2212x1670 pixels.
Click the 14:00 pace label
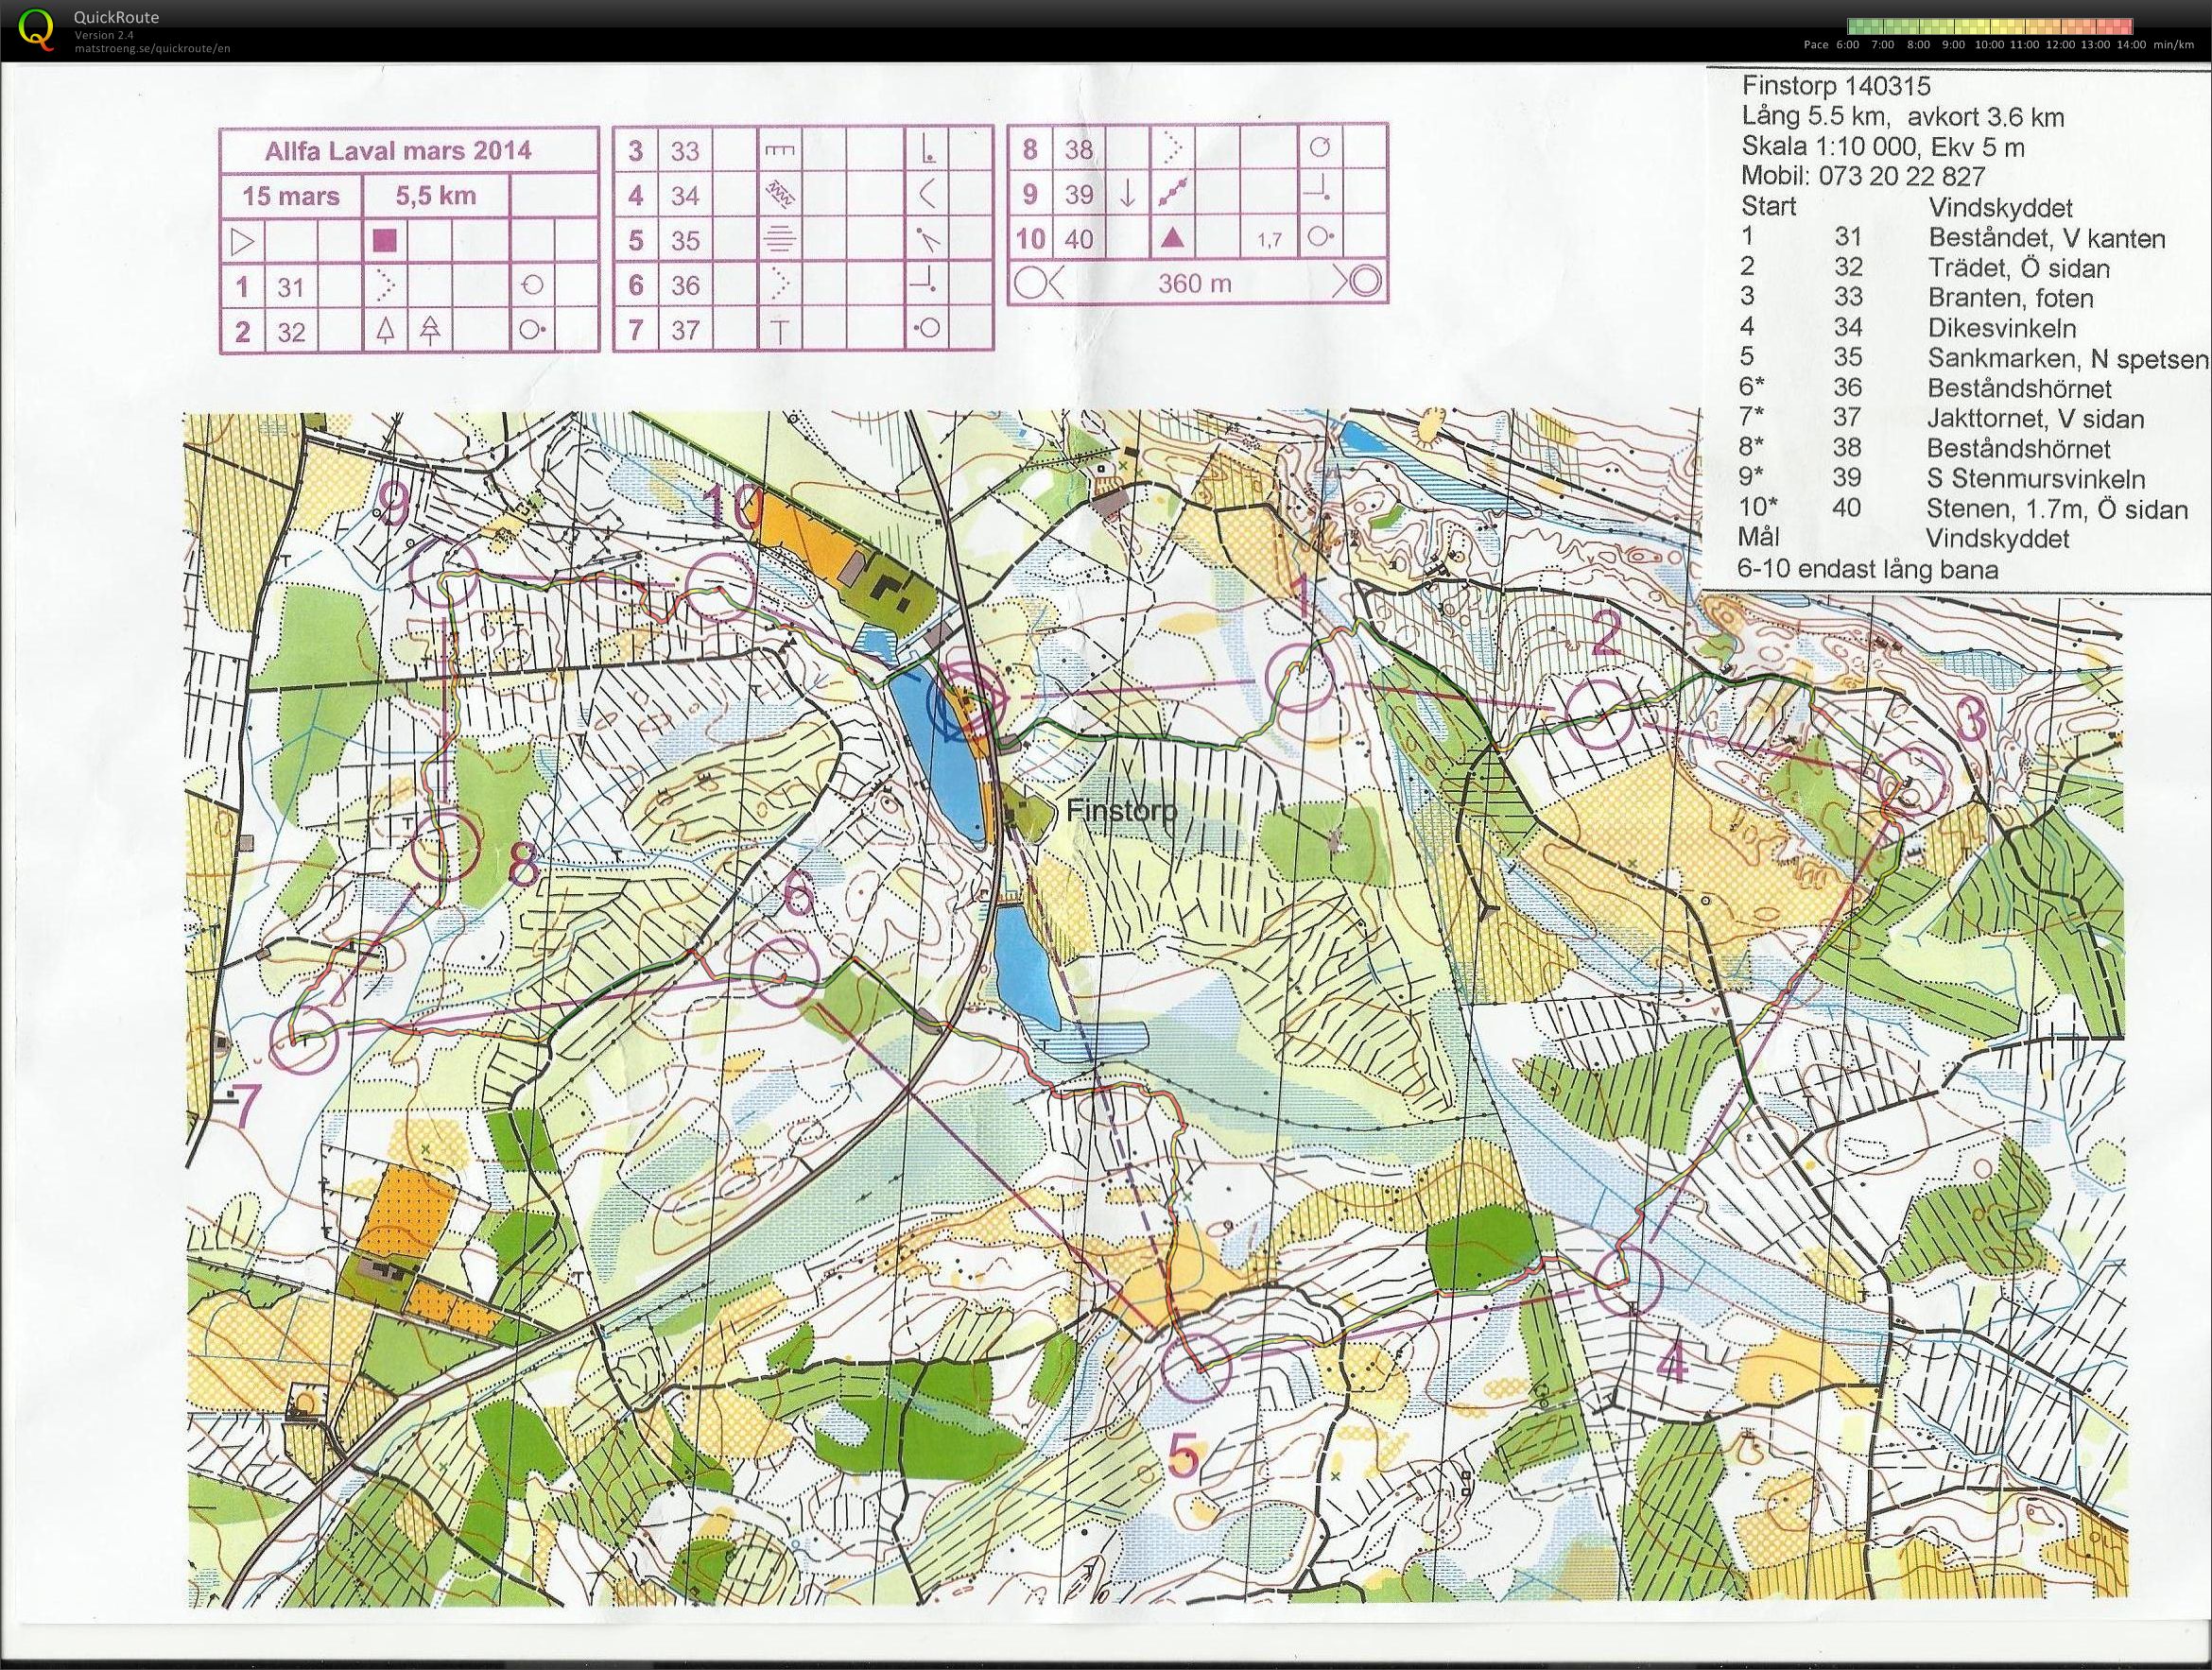coord(2129,45)
